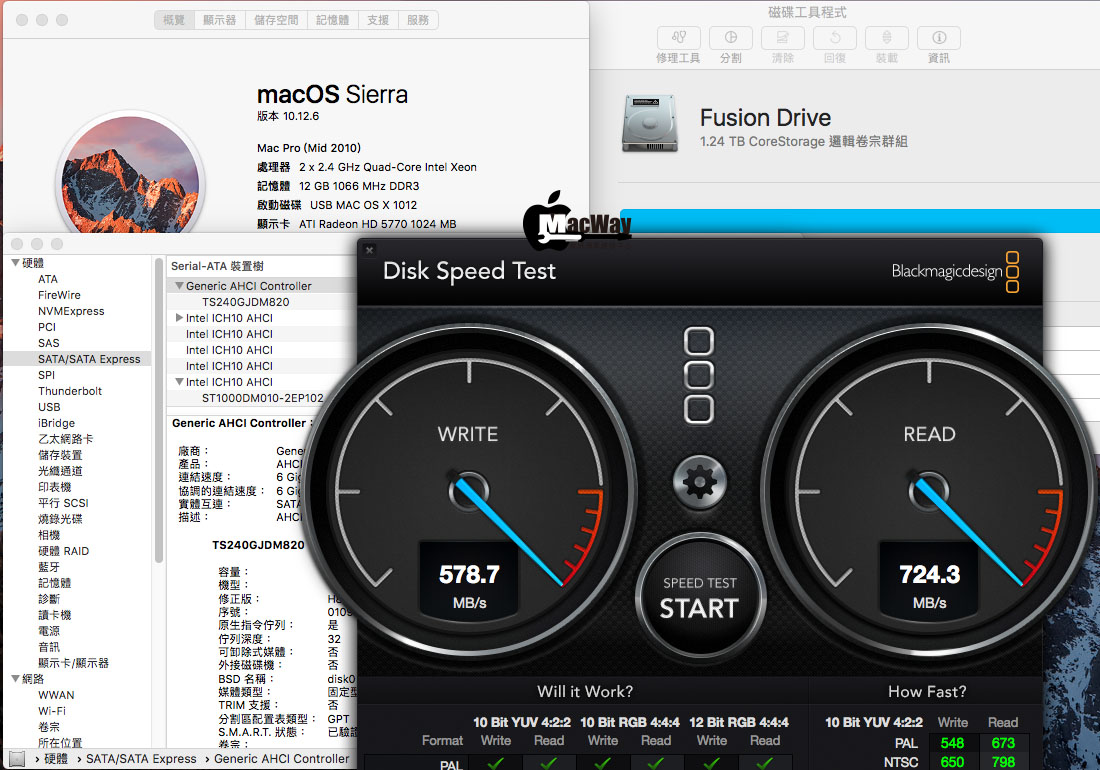This screenshot has width=1100, height=770.
Task: Switch to the 概覽 tab
Action: 174,20
